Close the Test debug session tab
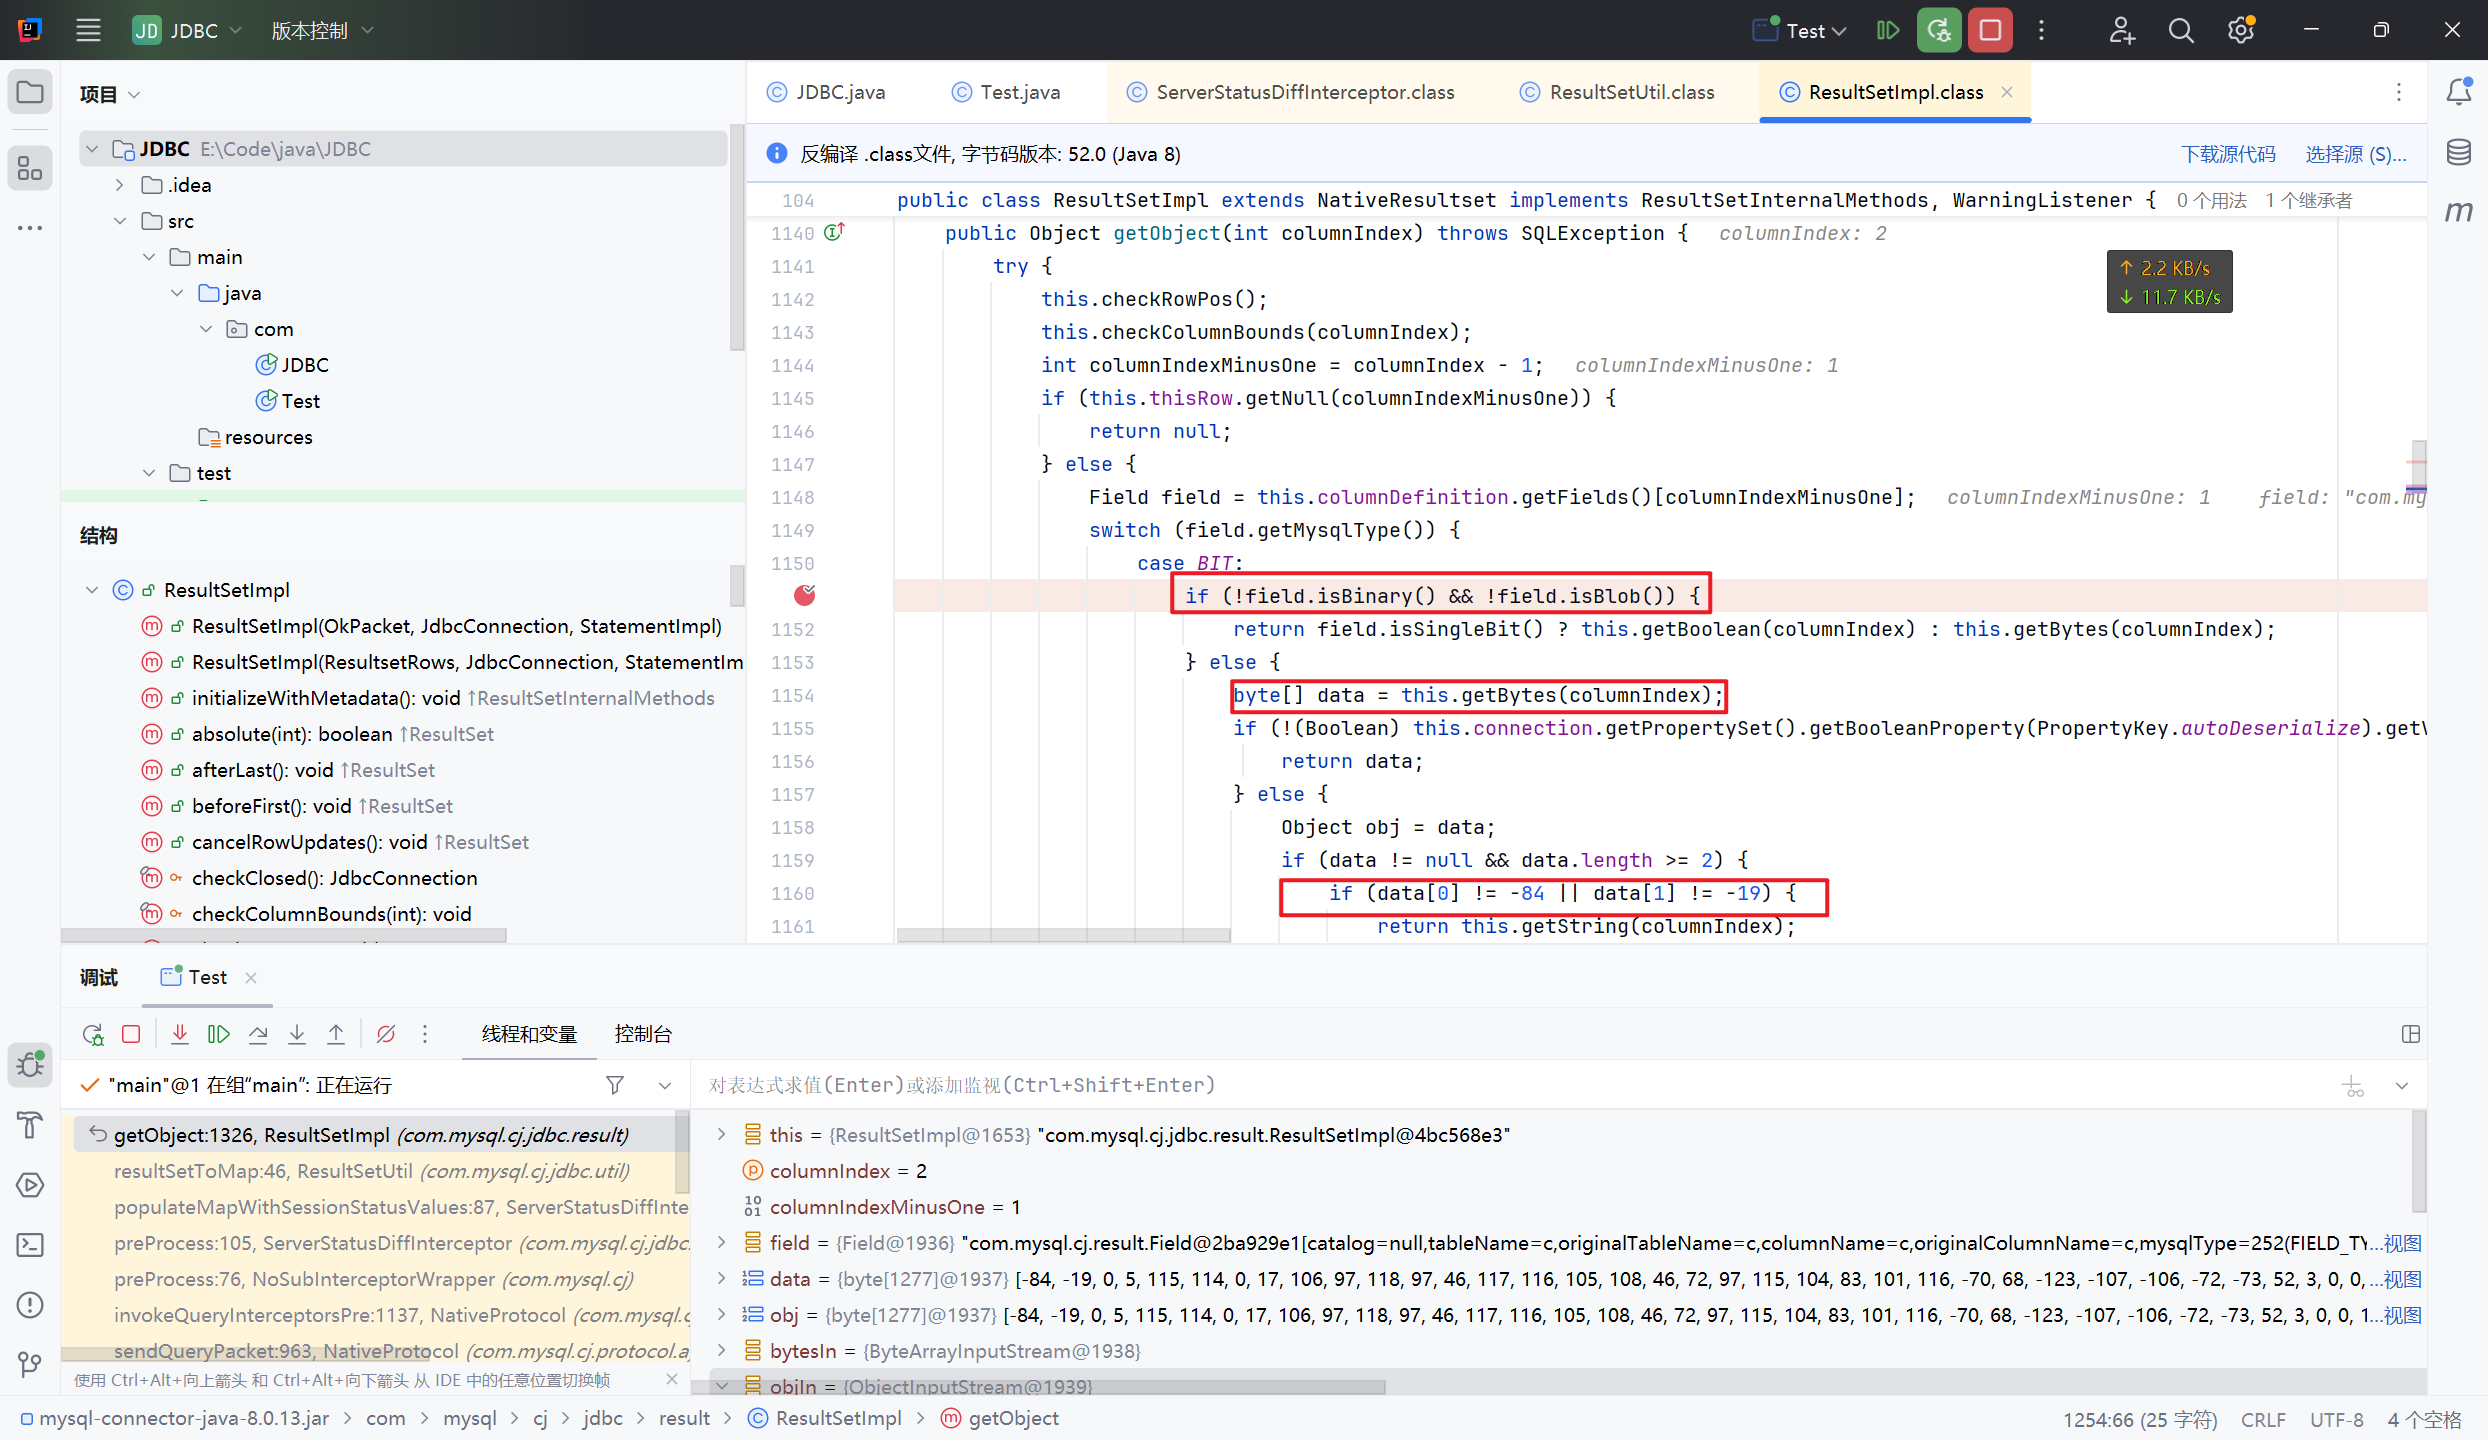The height and width of the screenshot is (1440, 2488). (x=251, y=977)
